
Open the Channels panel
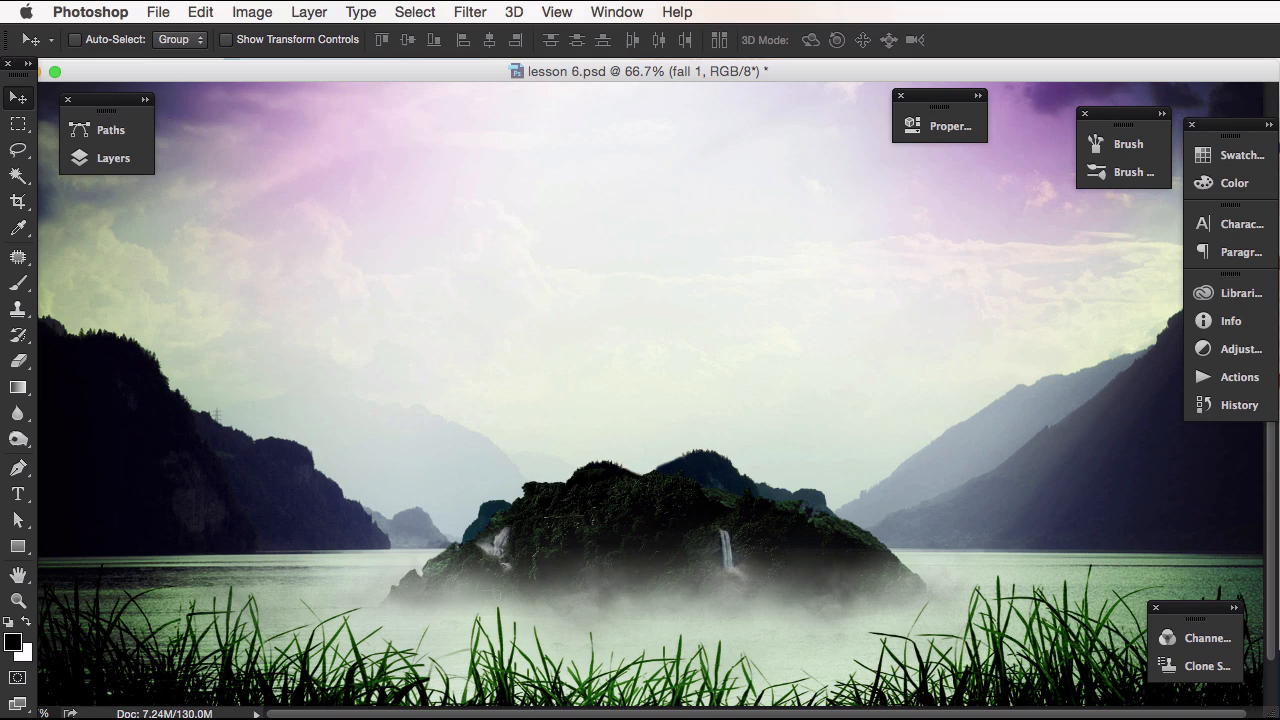pyautogui.click(x=1195, y=638)
